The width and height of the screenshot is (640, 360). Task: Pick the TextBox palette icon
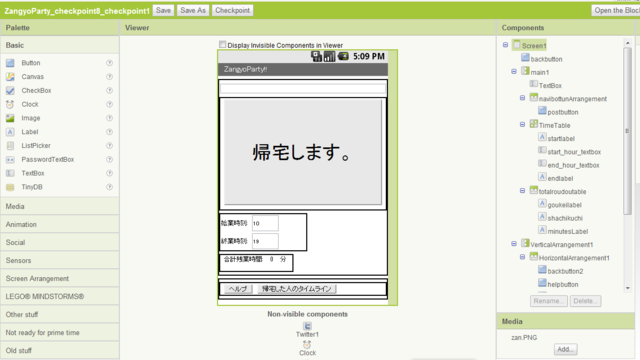[10, 173]
